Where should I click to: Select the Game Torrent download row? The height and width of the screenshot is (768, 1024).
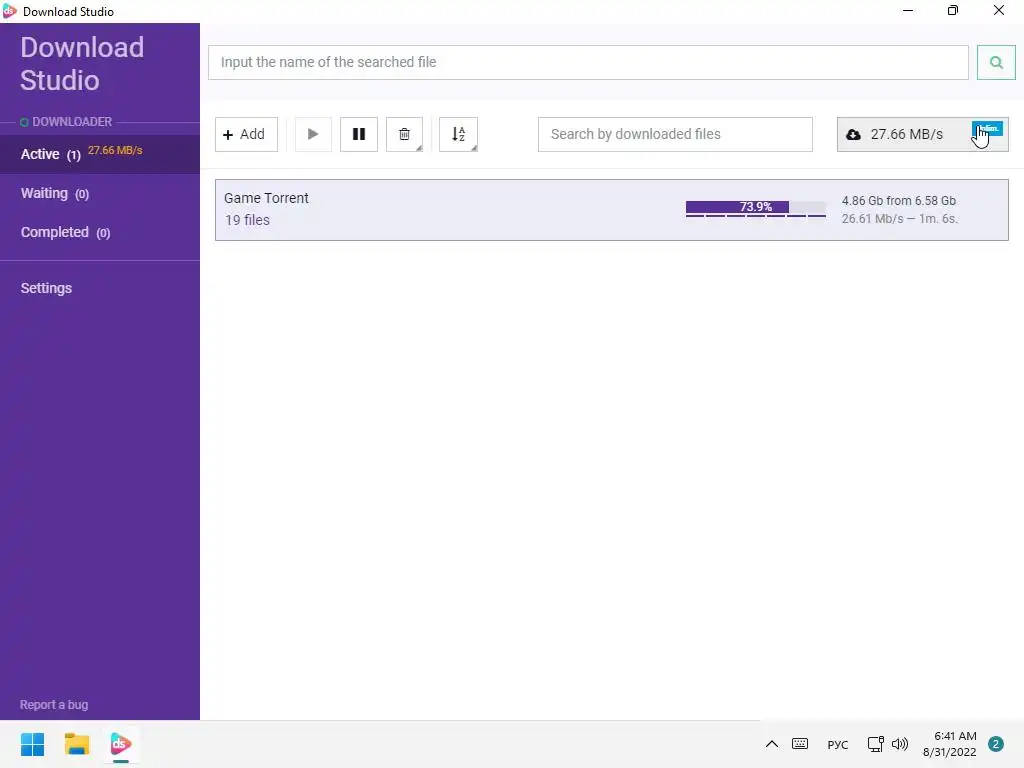(611, 210)
